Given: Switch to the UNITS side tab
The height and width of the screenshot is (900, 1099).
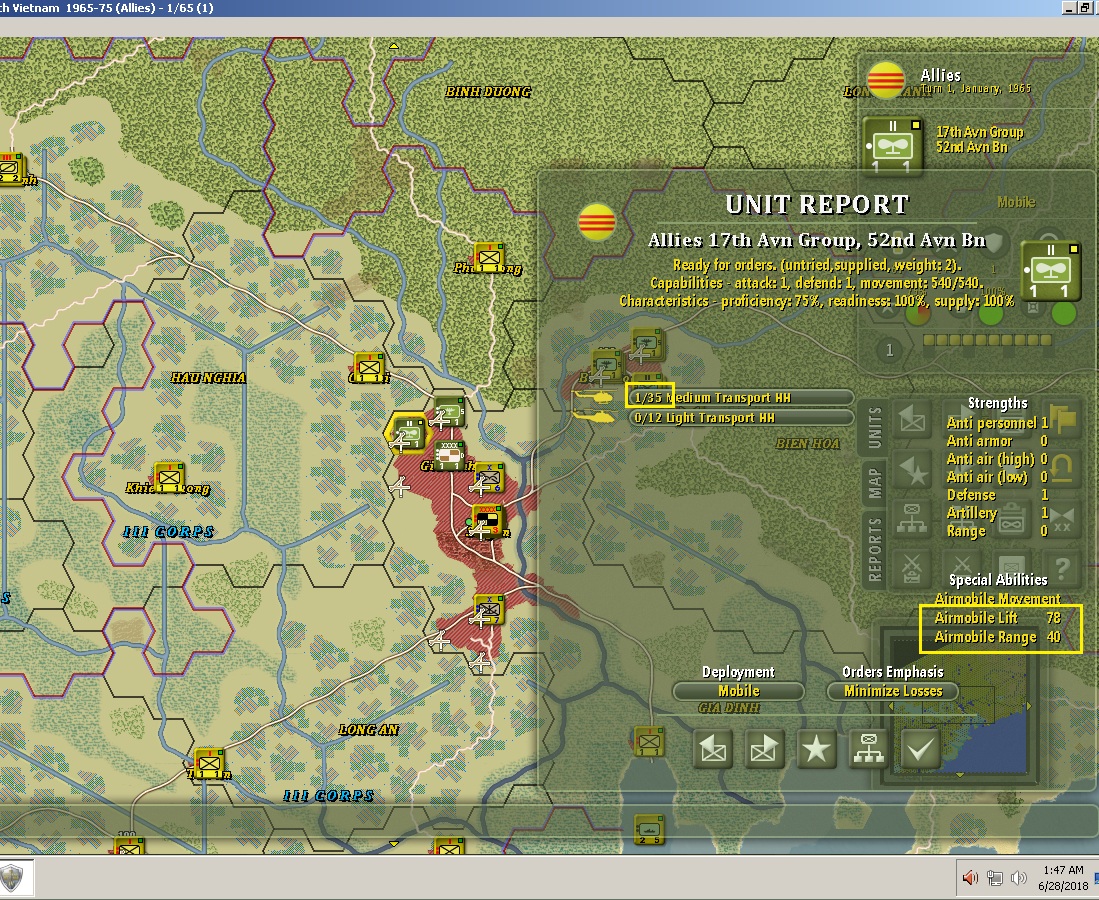Looking at the screenshot, I should (875, 427).
